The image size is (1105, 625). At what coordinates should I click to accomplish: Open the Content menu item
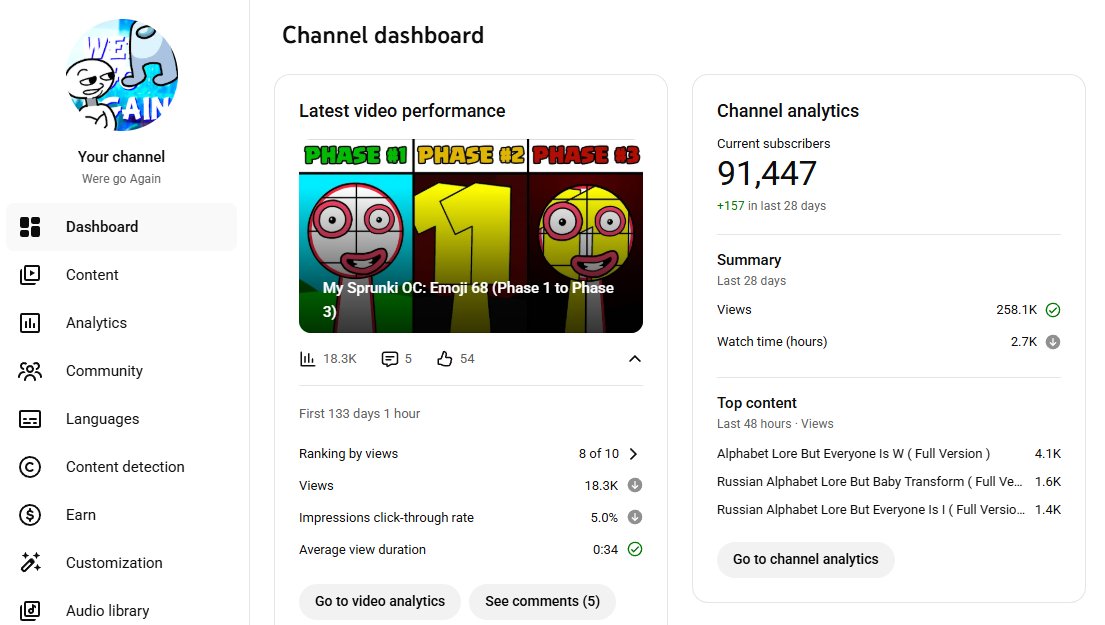[121, 275]
